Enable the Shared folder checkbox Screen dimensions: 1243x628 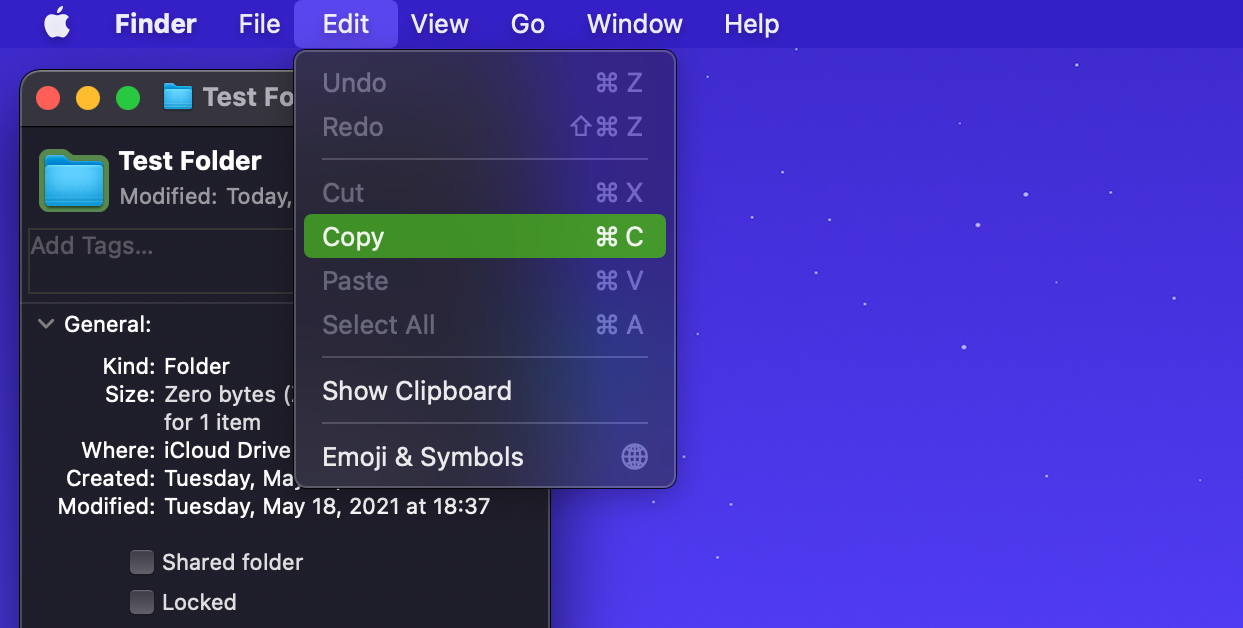[x=142, y=562]
